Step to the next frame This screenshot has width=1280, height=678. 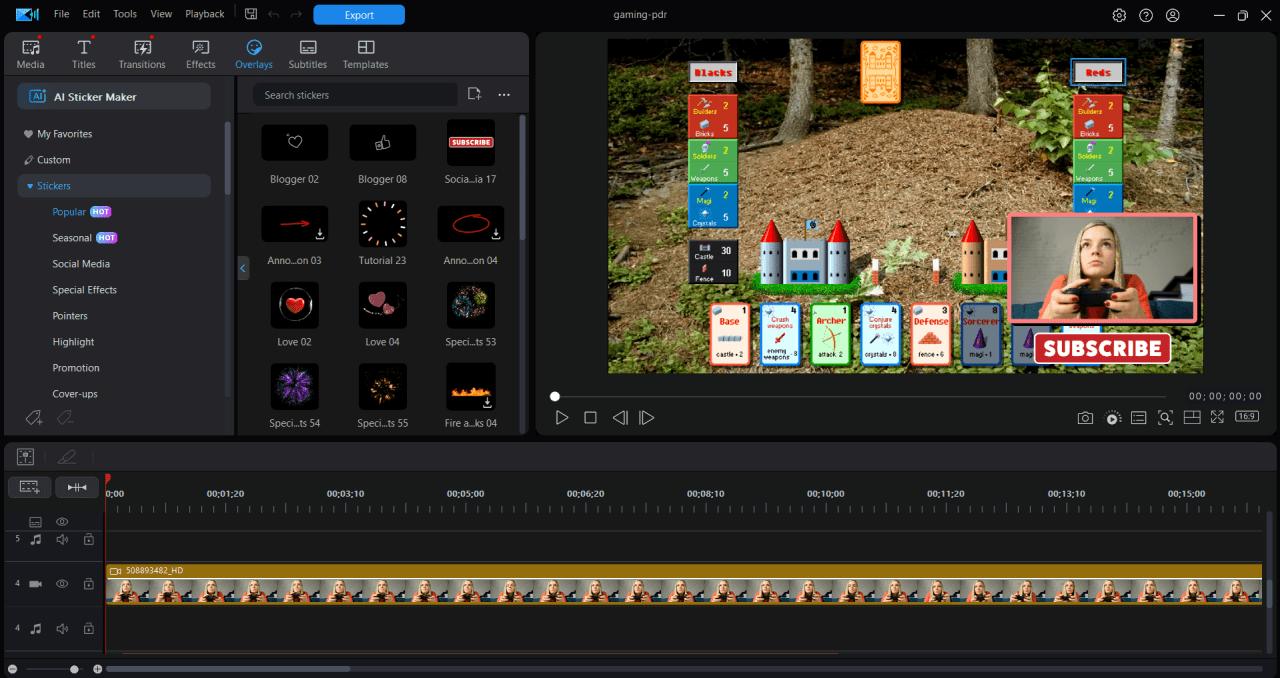(x=647, y=418)
